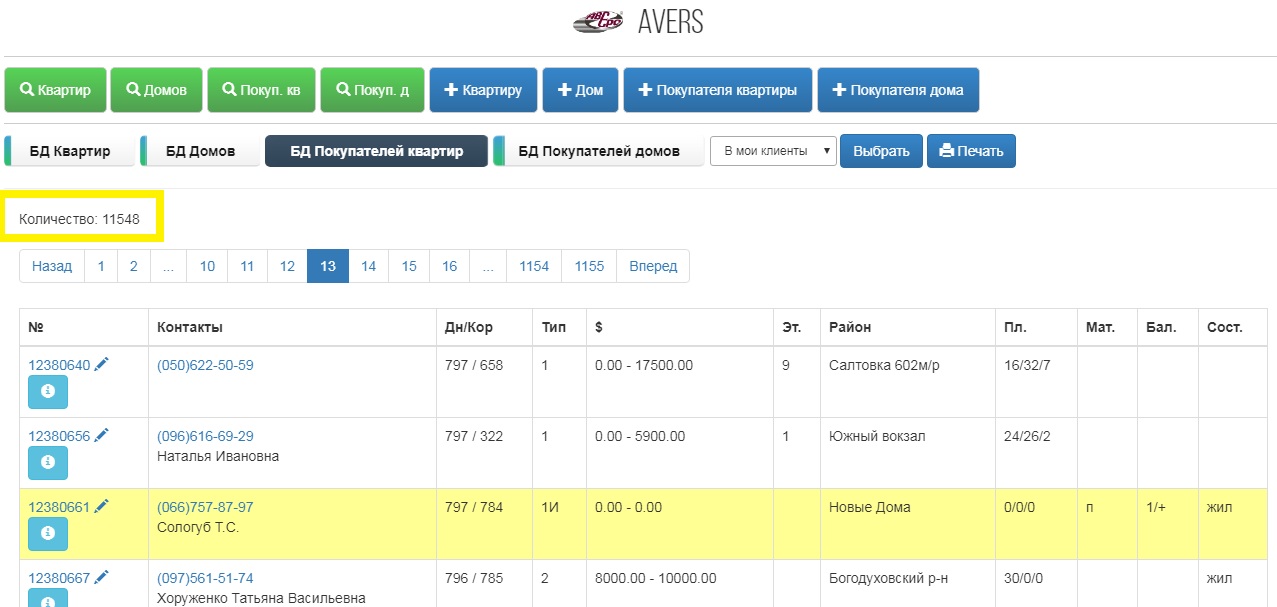Switch to БД Квартир tab

[x=71, y=151]
